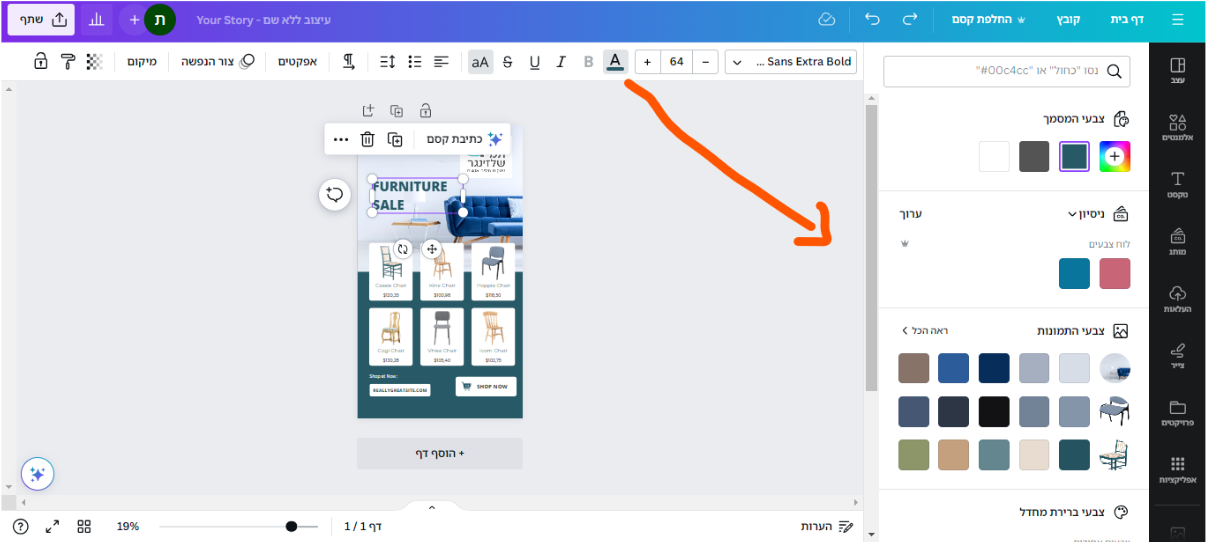Image resolution: width=1207 pixels, height=542 pixels.
Task: Click the text direction paragraph icon
Action: [x=349, y=62]
